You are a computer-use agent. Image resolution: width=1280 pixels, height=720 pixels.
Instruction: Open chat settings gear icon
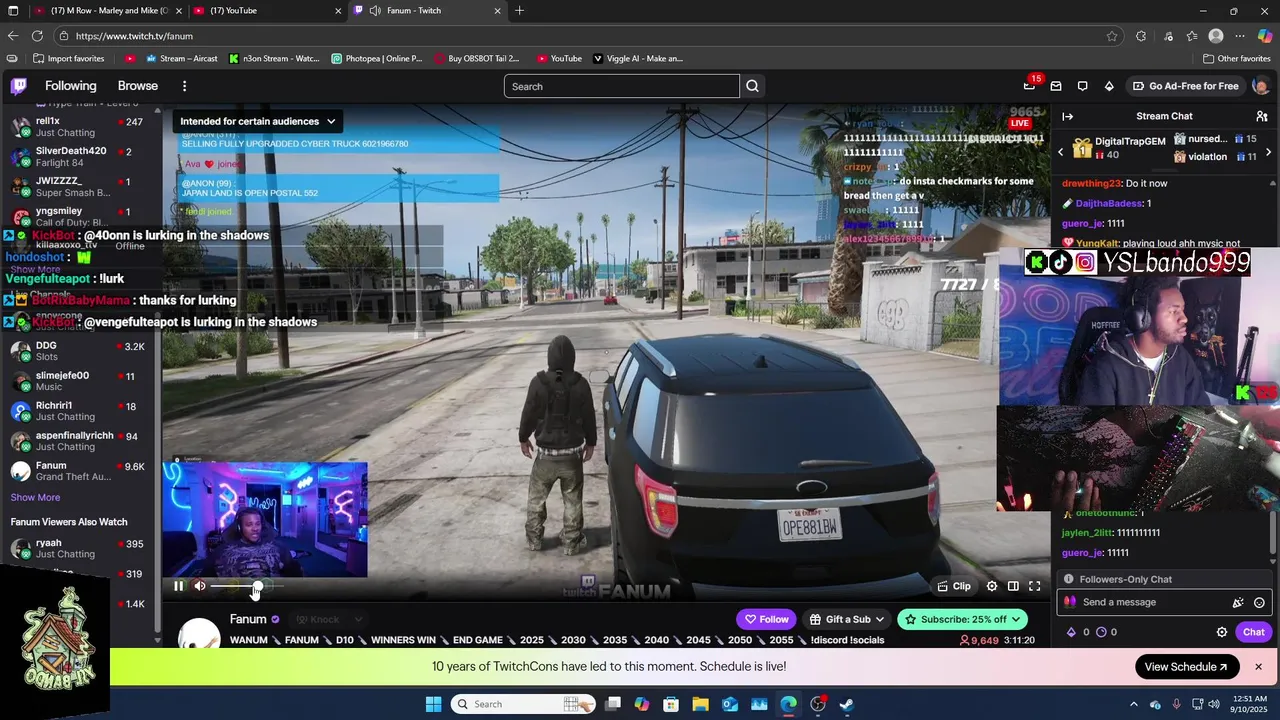1222,632
